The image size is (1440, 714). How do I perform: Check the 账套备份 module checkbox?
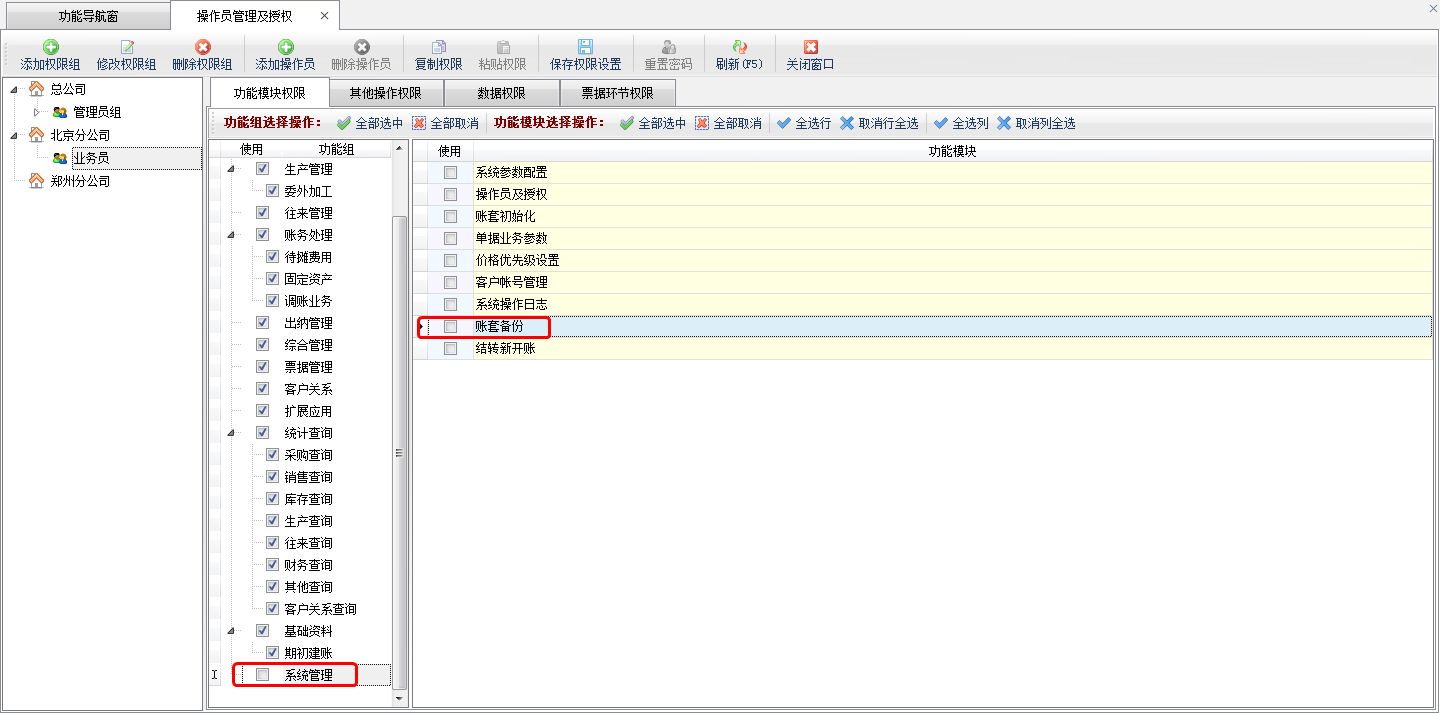(x=450, y=327)
